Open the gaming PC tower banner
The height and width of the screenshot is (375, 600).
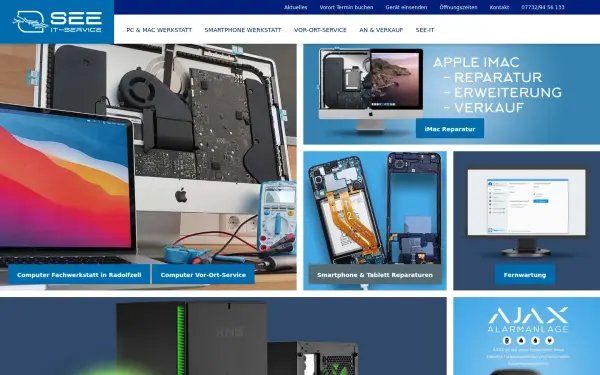pyautogui.click(x=223, y=336)
